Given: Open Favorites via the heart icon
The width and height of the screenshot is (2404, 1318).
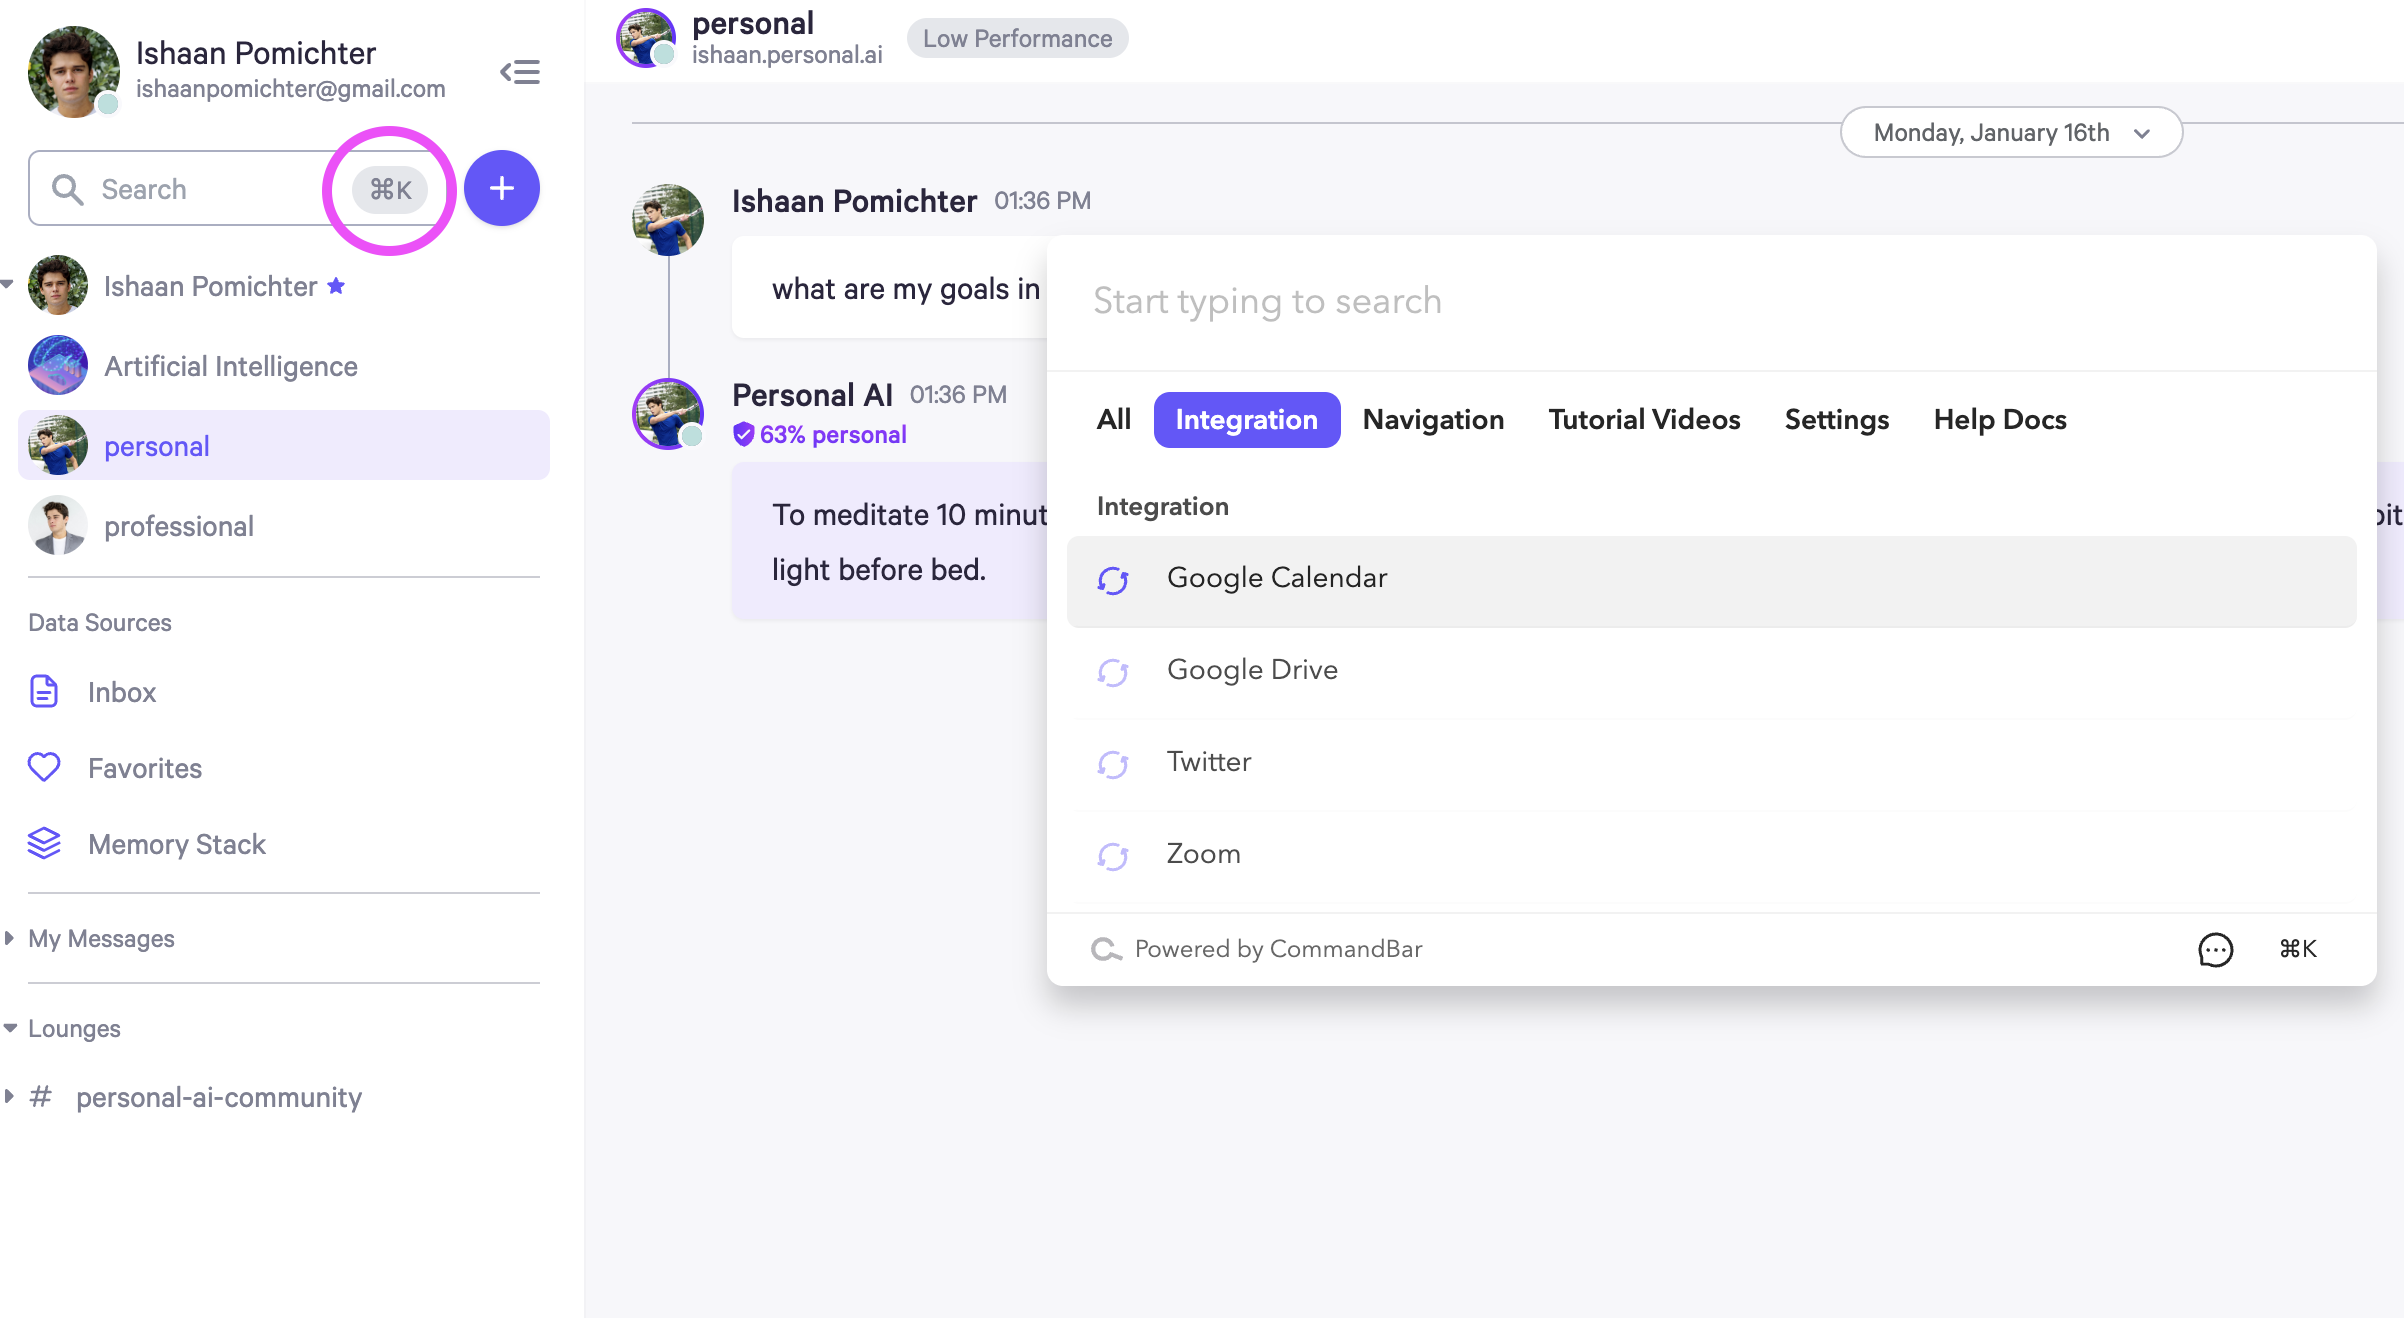Looking at the screenshot, I should click(x=44, y=768).
